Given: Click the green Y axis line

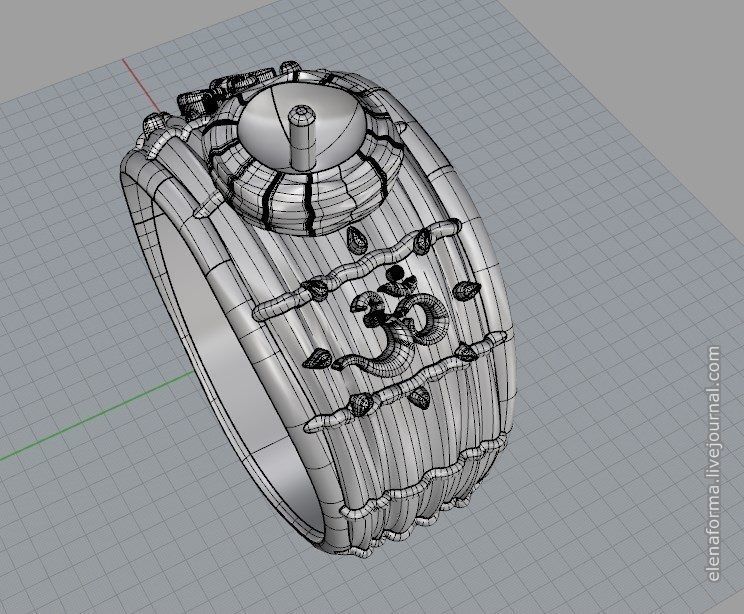Looking at the screenshot, I should click(95, 415).
